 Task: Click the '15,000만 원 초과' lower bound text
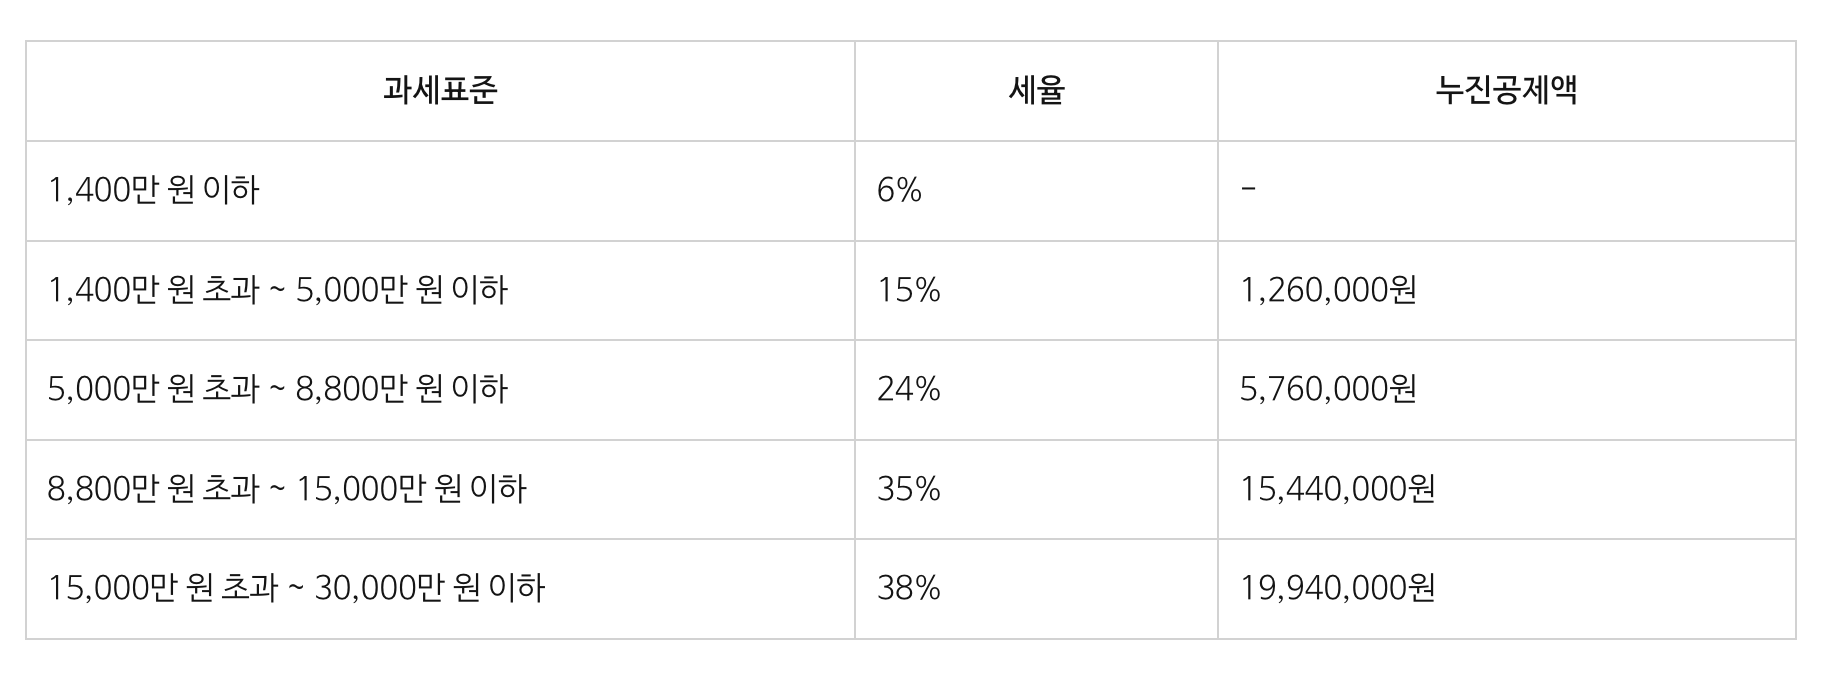coord(162,588)
